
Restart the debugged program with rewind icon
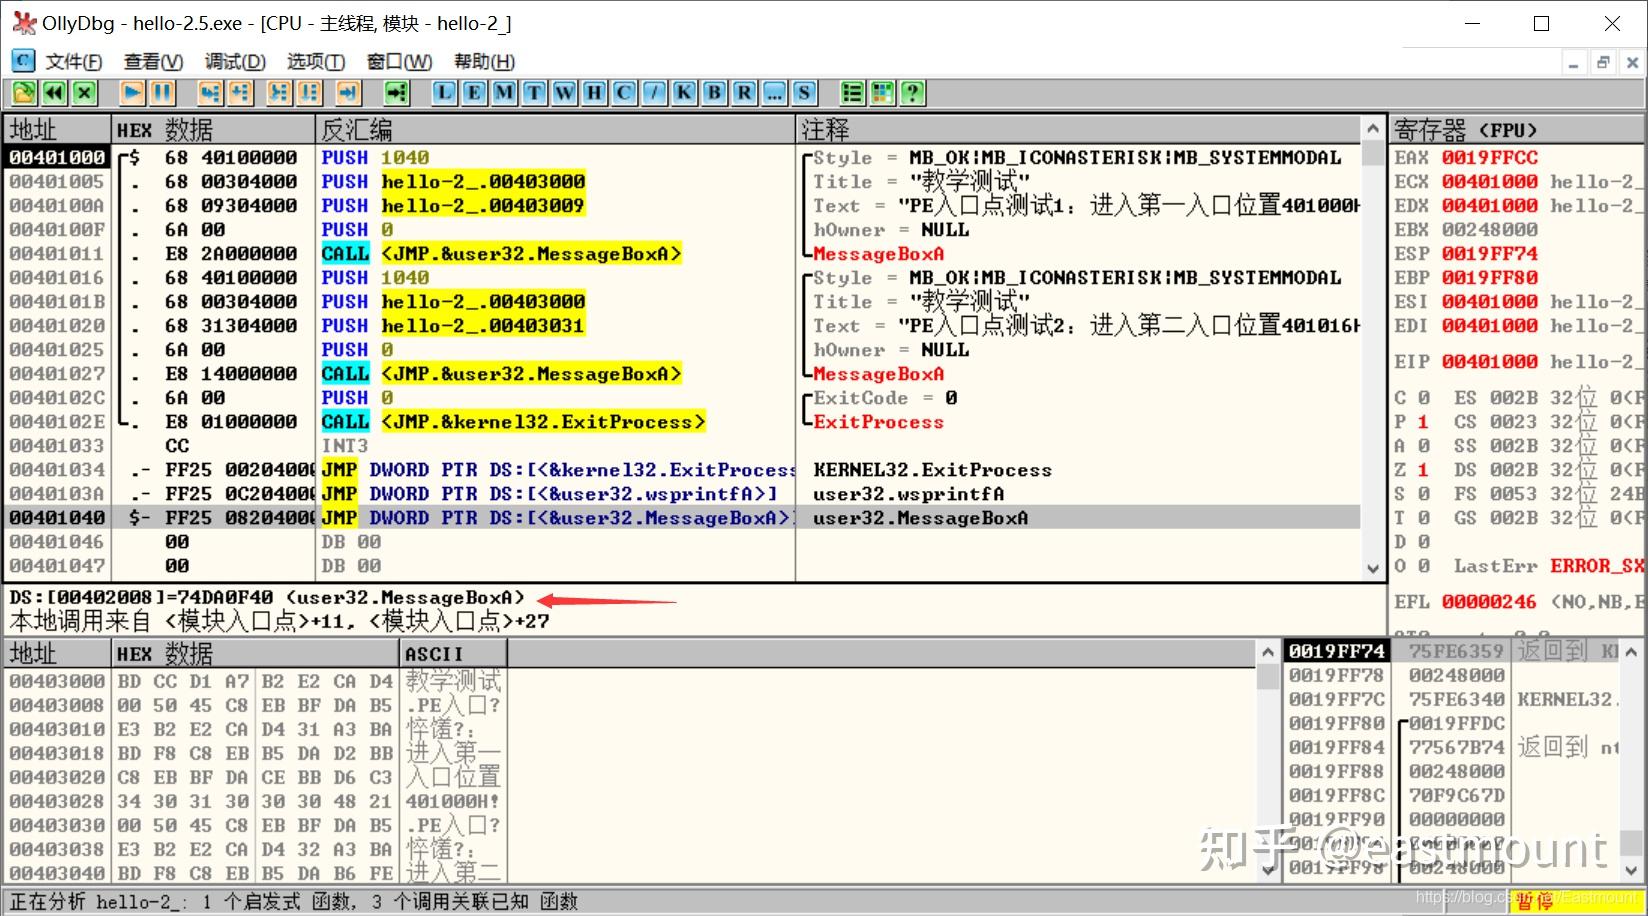tap(53, 92)
